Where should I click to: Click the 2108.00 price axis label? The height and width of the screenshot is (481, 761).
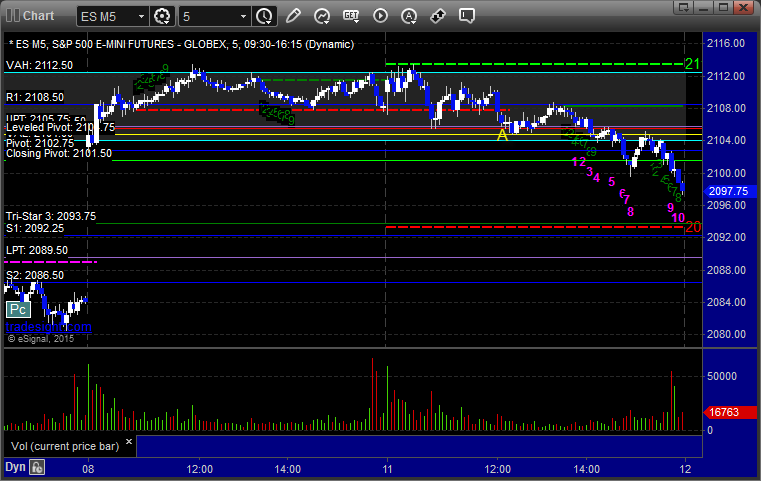[726, 108]
